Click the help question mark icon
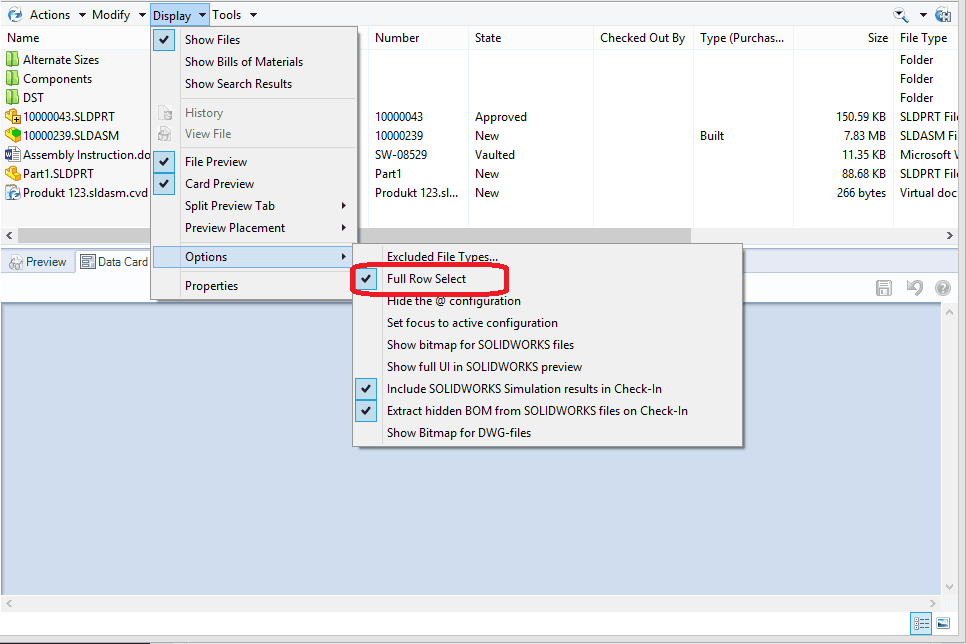This screenshot has height=644, width=966. click(x=942, y=288)
